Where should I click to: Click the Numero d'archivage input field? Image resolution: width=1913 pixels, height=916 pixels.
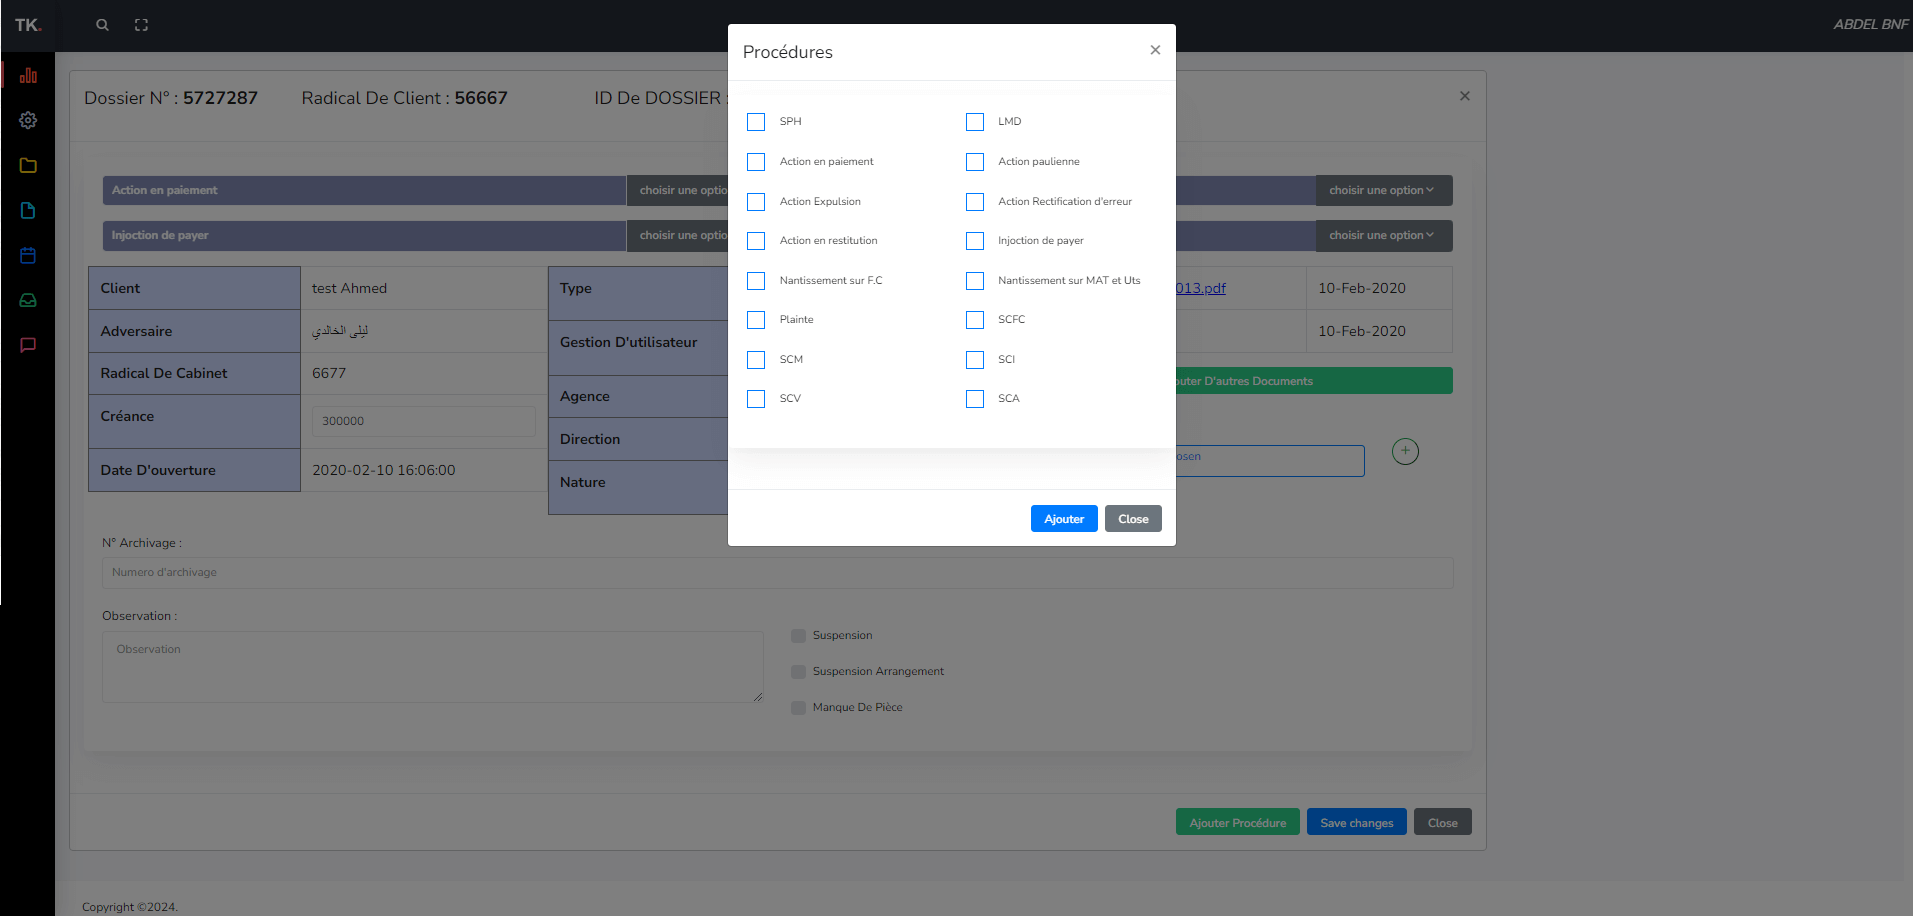coord(777,573)
